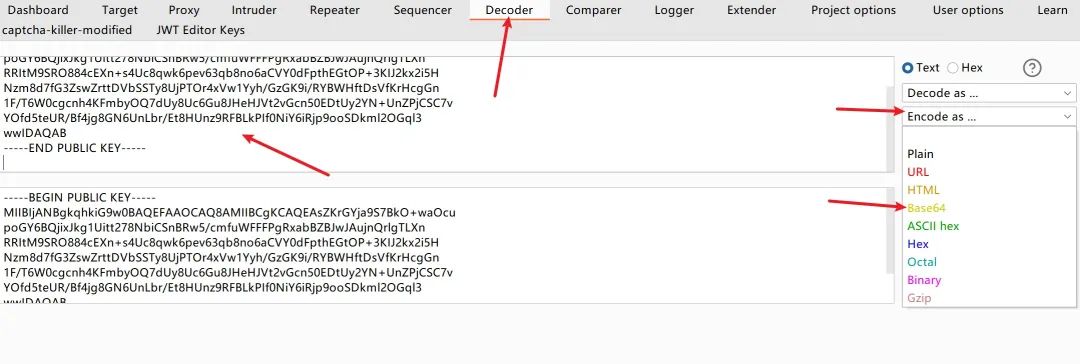The height and width of the screenshot is (364, 1080).
Task: Open the Proxy tab
Action: tap(184, 10)
